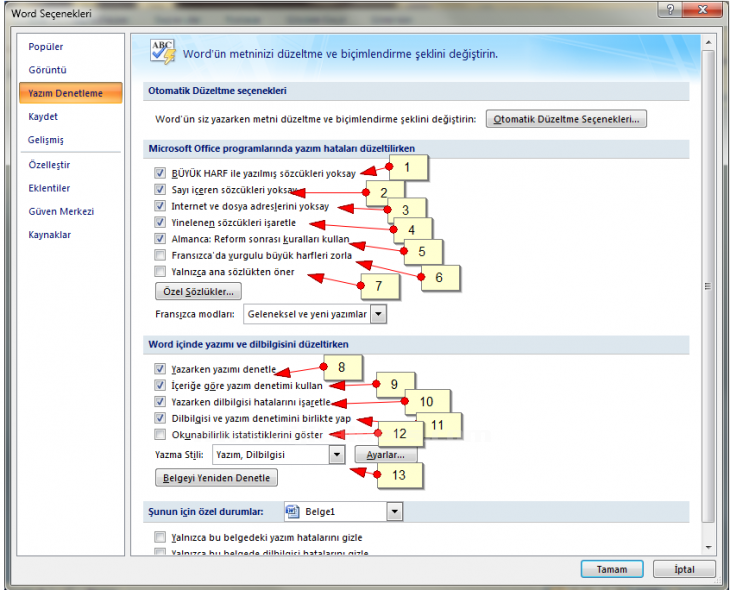
Task: Toggle 'Yinelenen sözcükleri işaretle' checkbox
Action: [160, 222]
